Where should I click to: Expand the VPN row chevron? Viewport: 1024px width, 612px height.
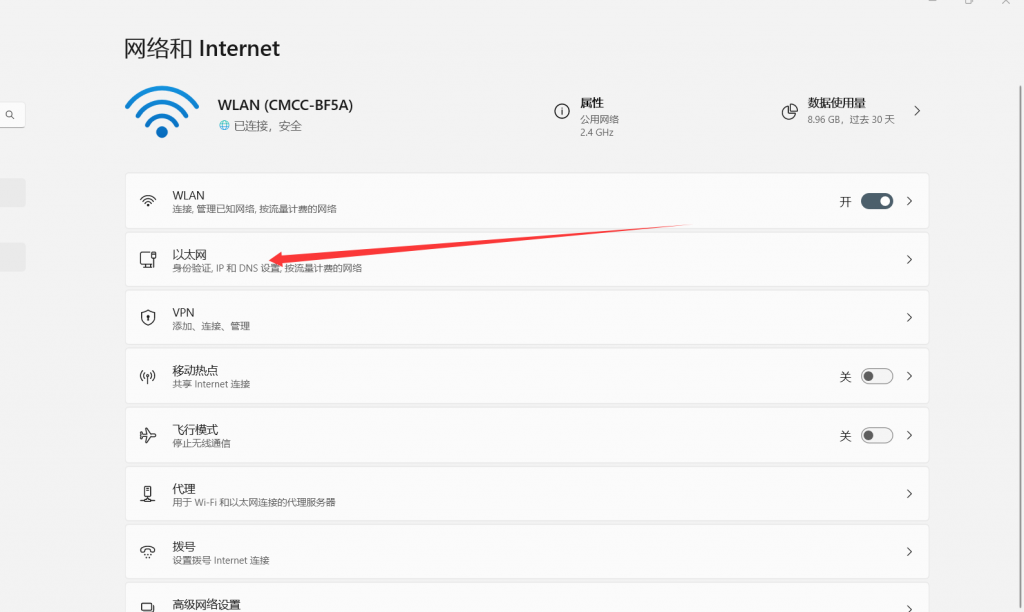909,318
